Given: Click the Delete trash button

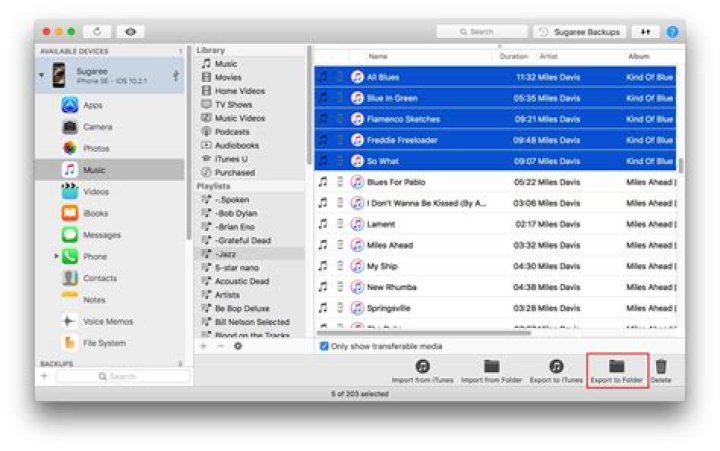Looking at the screenshot, I should [x=661, y=371].
